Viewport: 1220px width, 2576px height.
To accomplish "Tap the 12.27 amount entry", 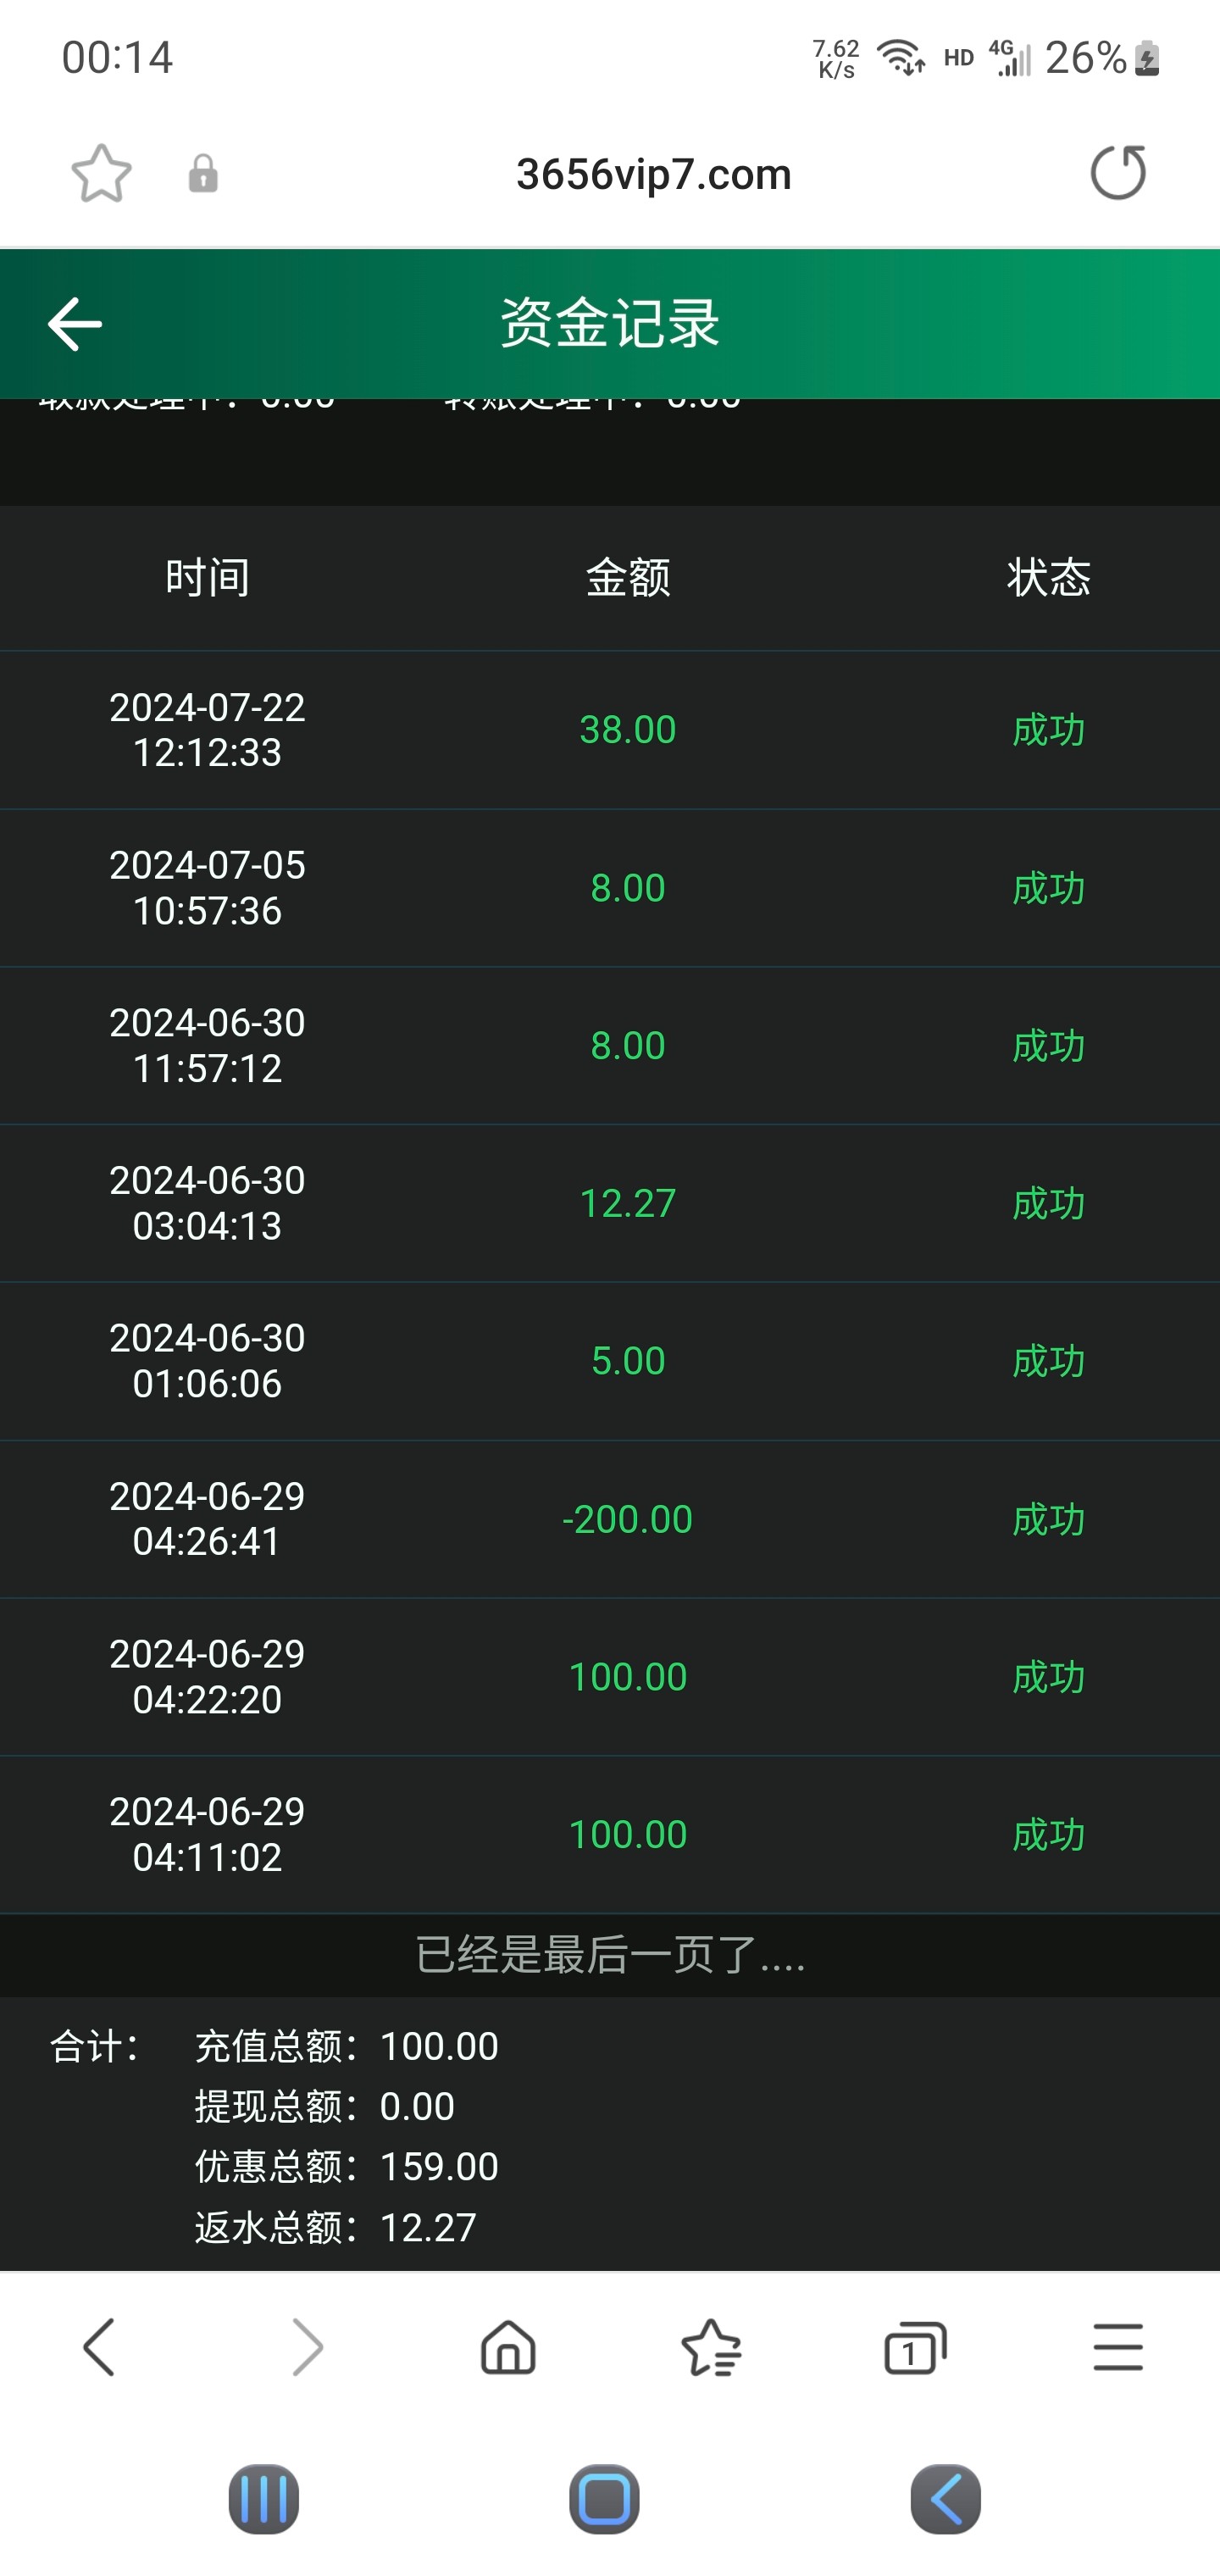I will click(x=627, y=1203).
